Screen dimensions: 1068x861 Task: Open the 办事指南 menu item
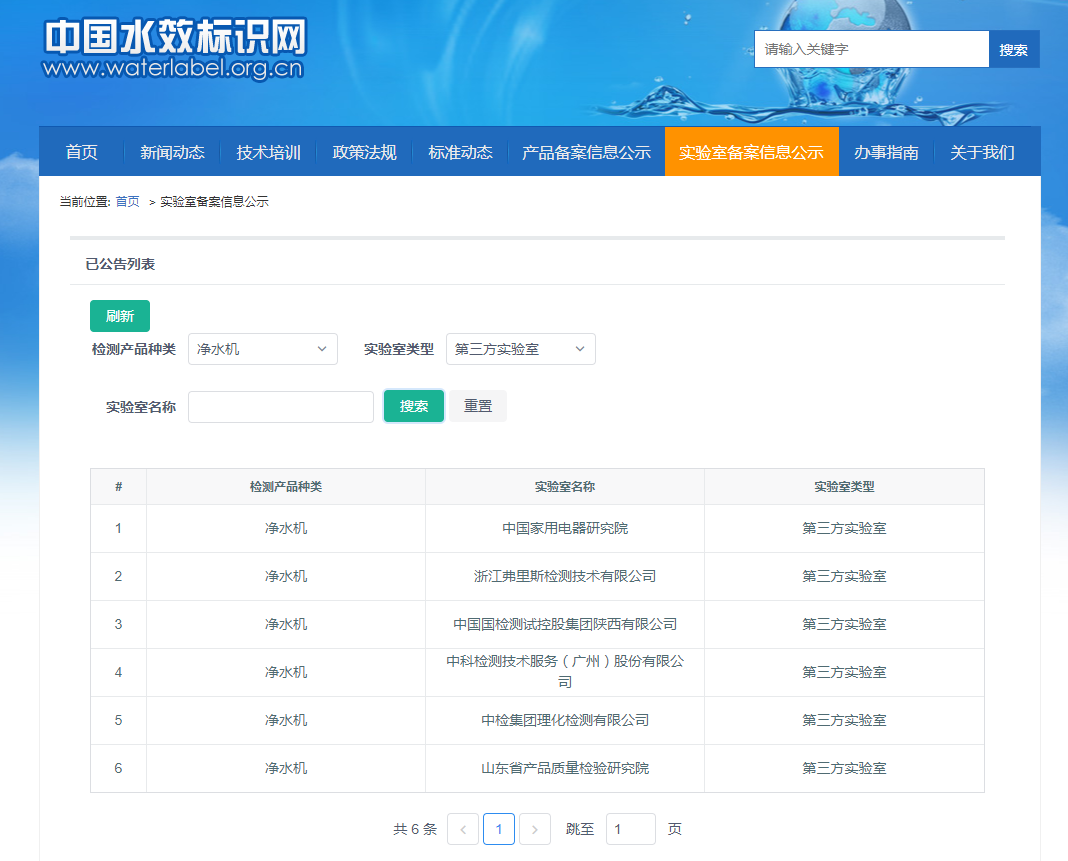(x=886, y=152)
